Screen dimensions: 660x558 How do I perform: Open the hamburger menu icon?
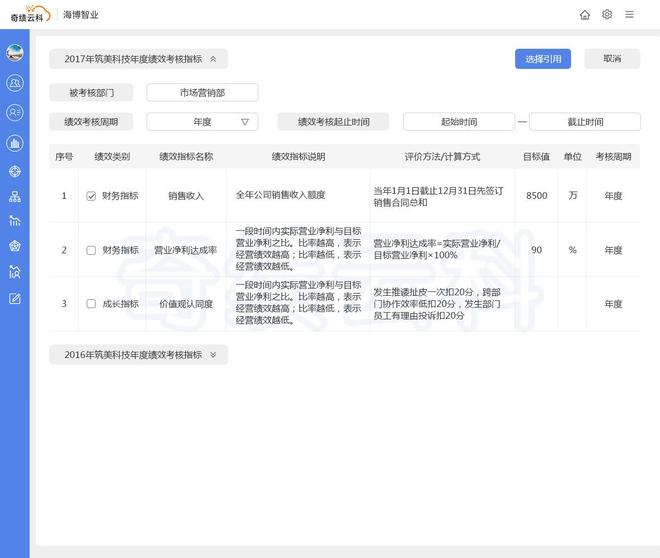(x=629, y=15)
